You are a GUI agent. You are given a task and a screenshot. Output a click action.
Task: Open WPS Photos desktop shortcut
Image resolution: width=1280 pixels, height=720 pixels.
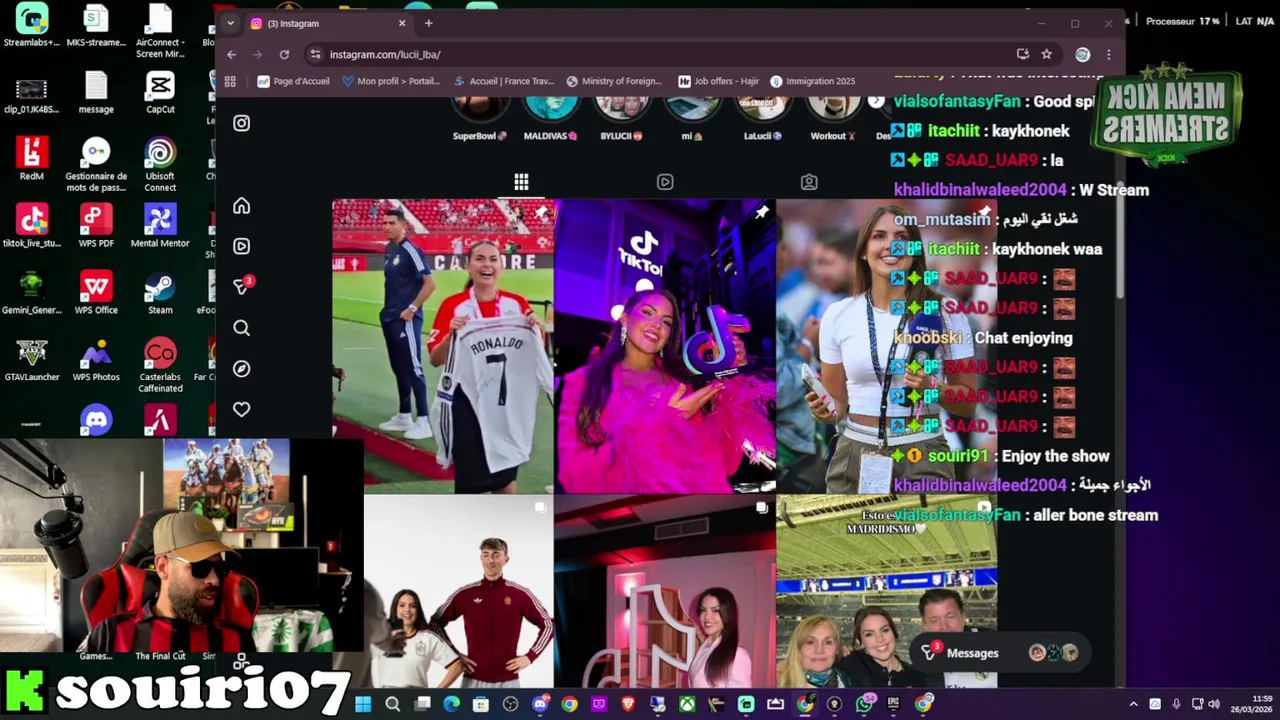tap(96, 359)
